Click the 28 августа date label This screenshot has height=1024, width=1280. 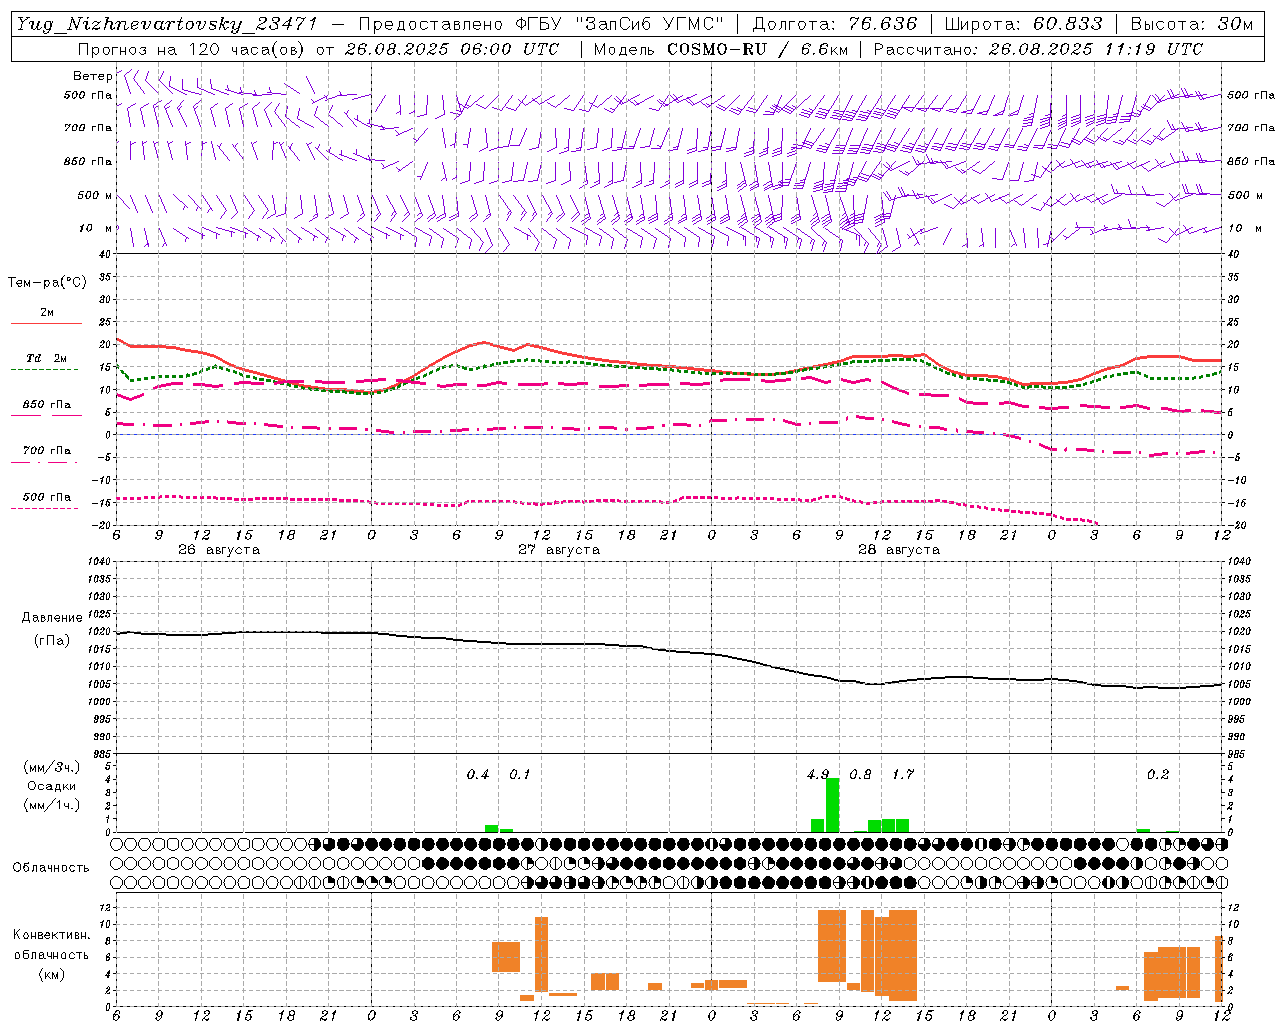[899, 550]
